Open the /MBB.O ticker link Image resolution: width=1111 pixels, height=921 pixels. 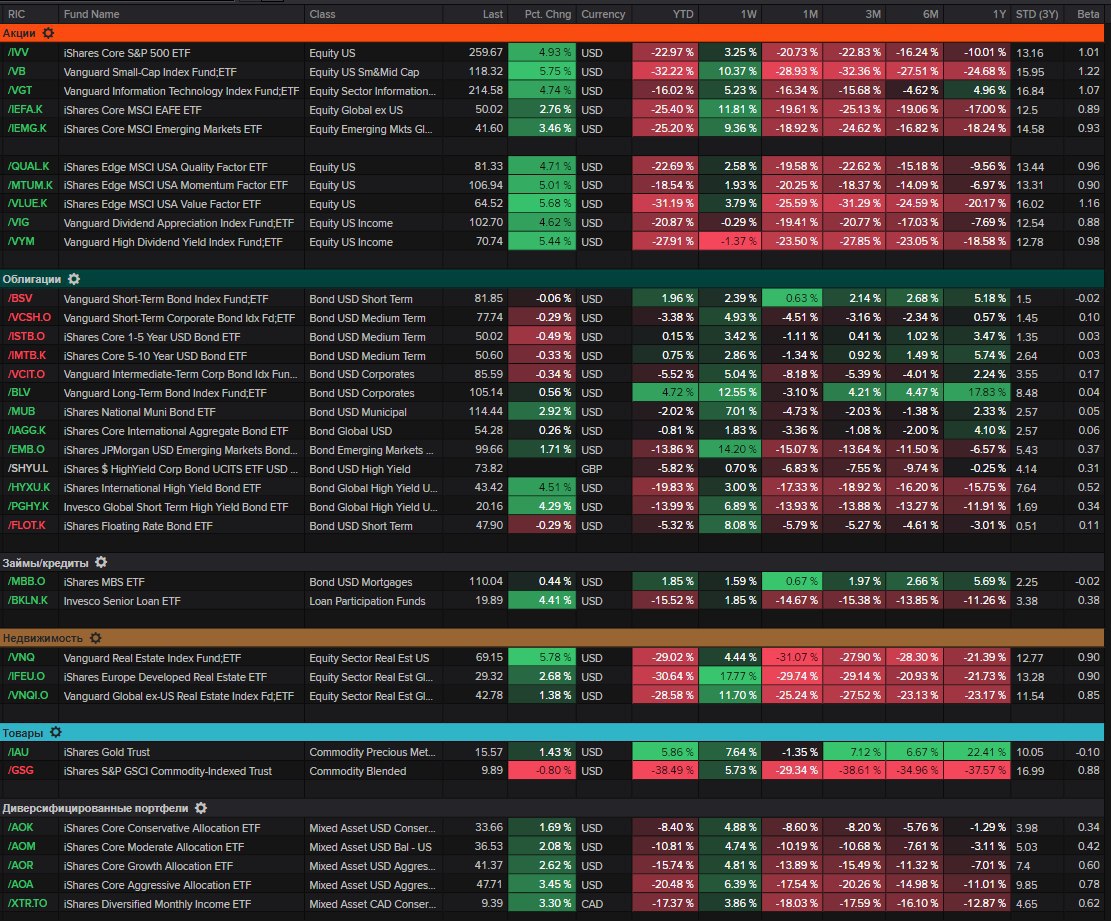(26, 582)
